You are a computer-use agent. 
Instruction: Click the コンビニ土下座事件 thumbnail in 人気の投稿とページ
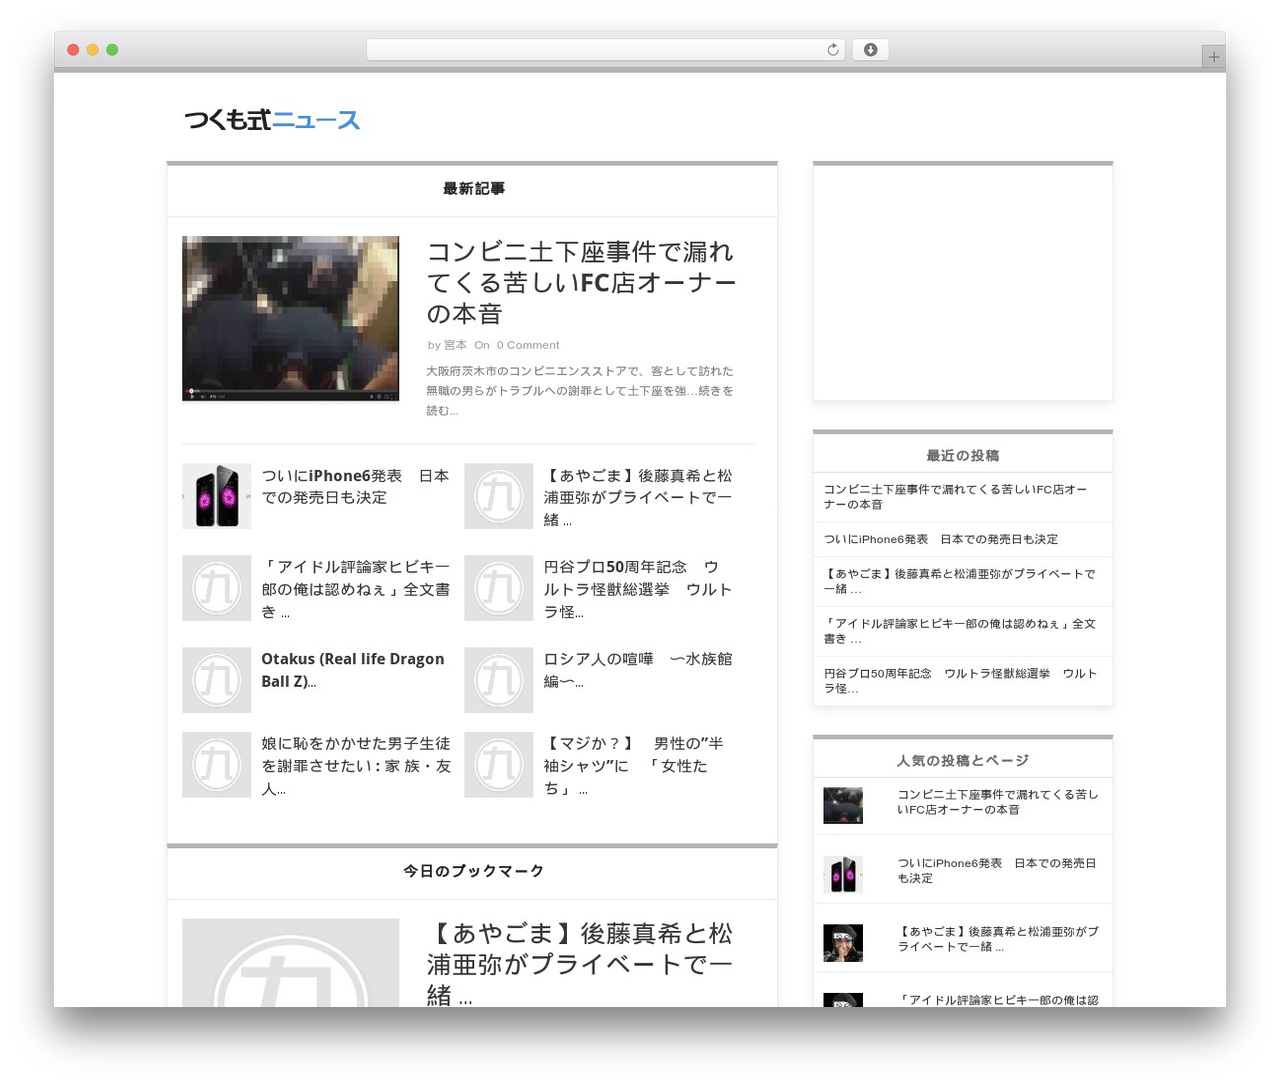(x=843, y=805)
